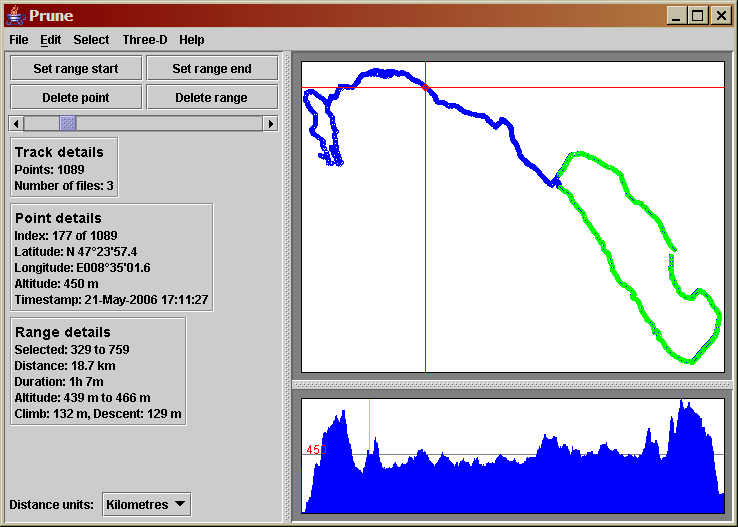This screenshot has width=738, height=527.
Task: Click the red selected point on the map
Action: 426,88
